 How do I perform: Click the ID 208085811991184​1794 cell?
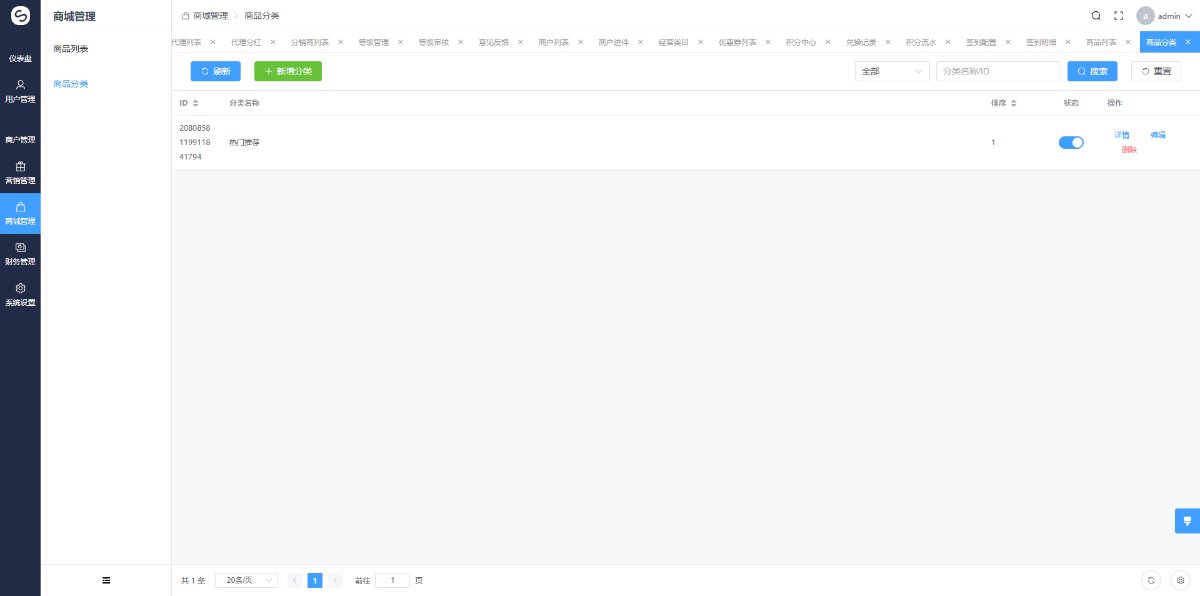[195, 142]
